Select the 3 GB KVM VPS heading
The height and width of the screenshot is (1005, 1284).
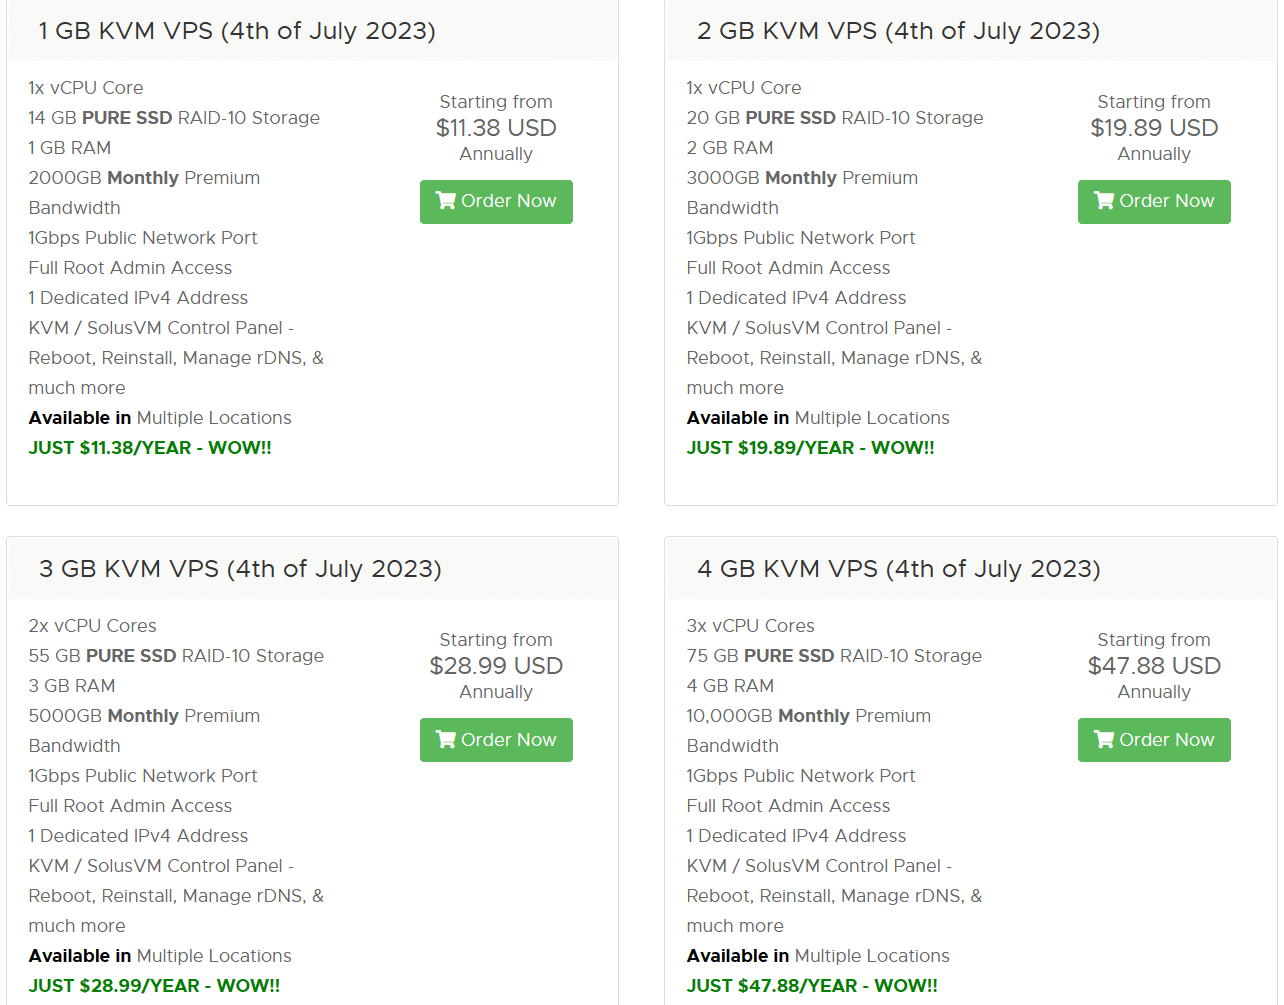(x=240, y=569)
